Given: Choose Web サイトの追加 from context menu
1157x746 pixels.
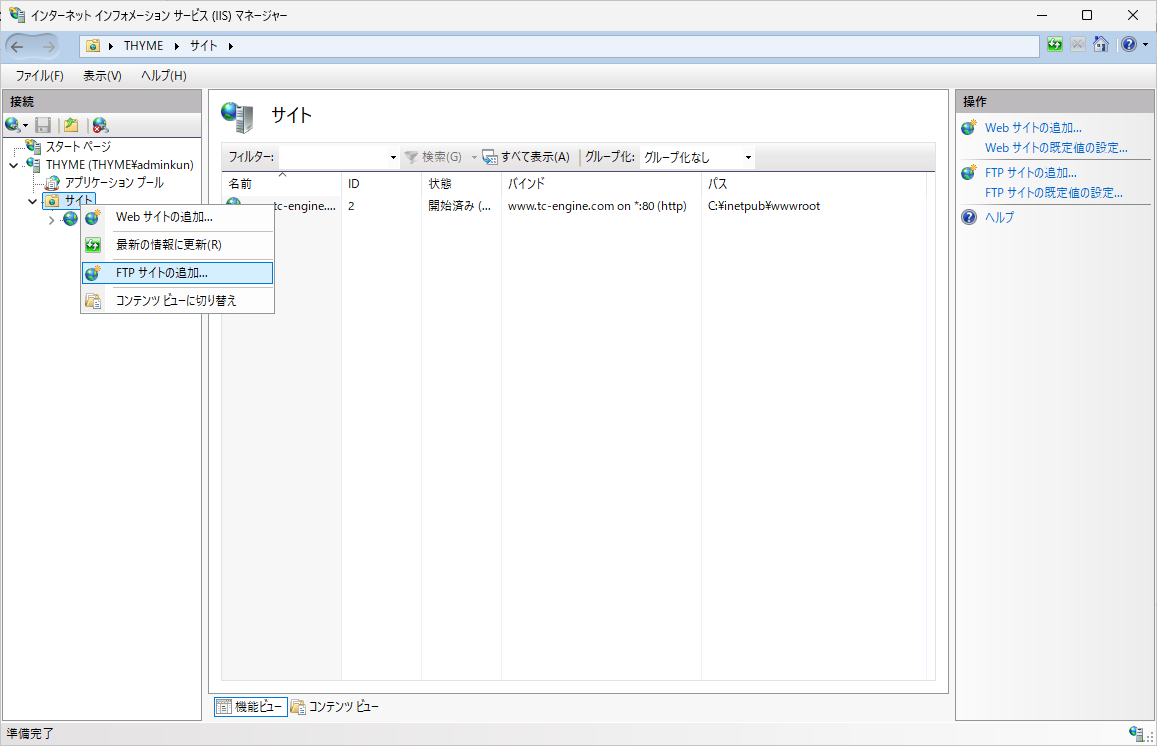Looking at the screenshot, I should tap(177, 217).
